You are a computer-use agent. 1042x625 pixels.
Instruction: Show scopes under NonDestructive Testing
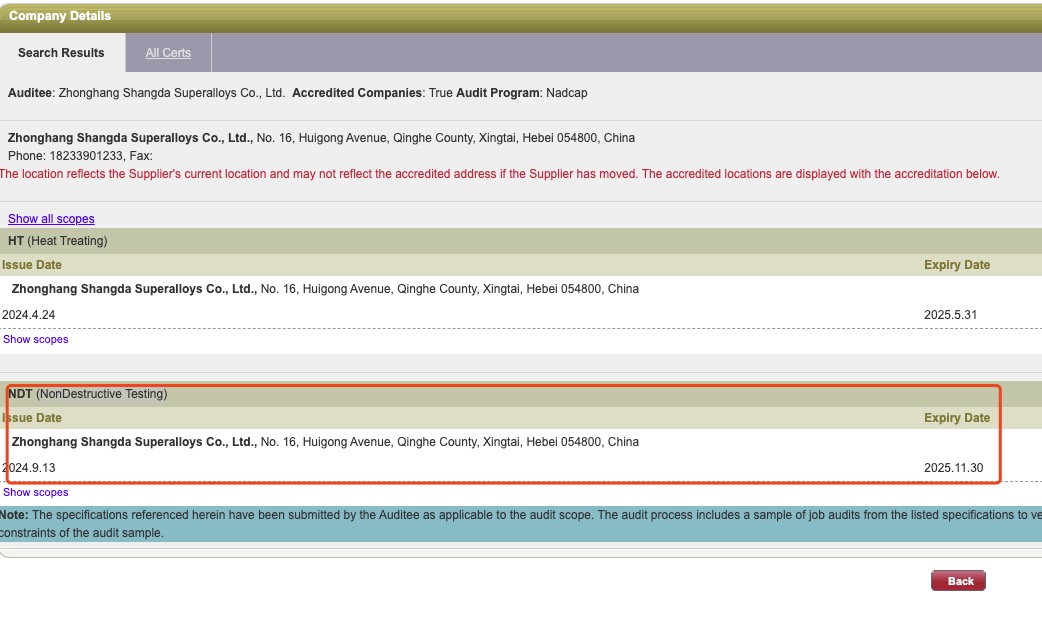tap(36, 492)
